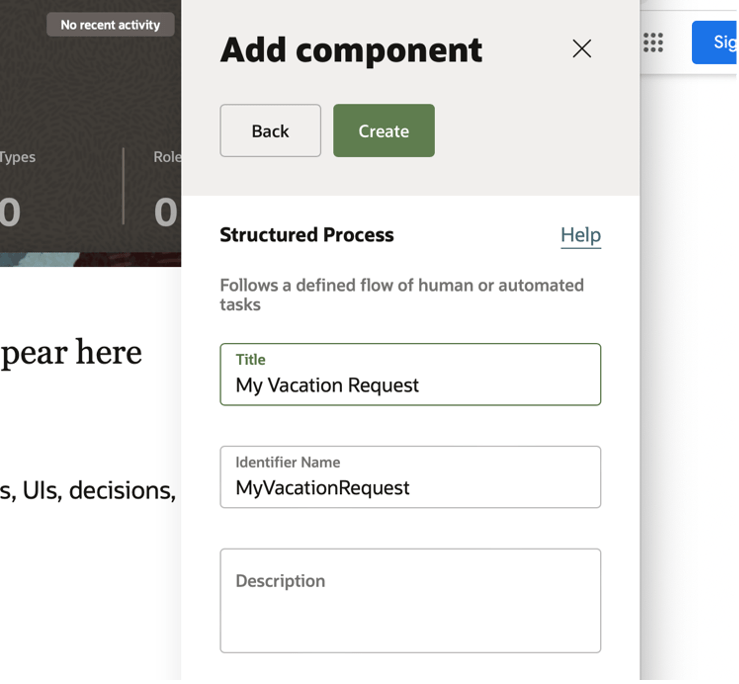Select the Roles count statistic
The height and width of the screenshot is (684, 739).
[166, 211]
